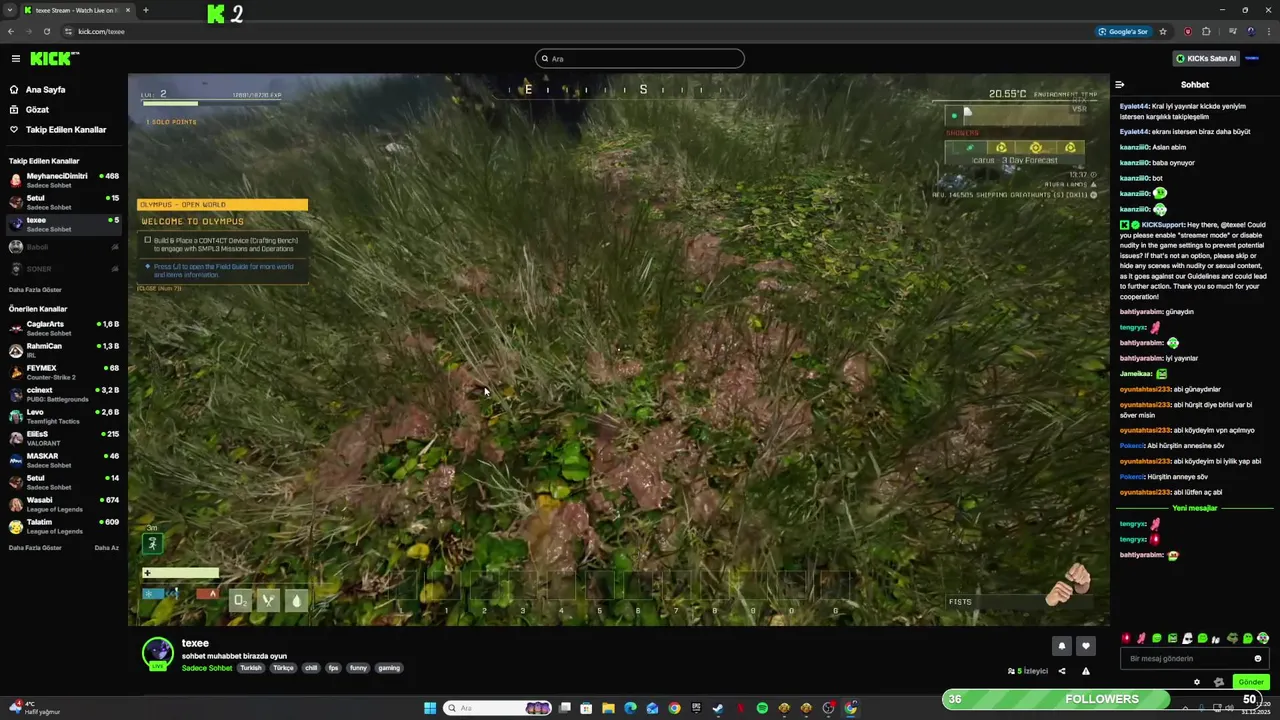1280x720 pixels.
Task: Toggle stream notification bell
Action: [1062, 646]
